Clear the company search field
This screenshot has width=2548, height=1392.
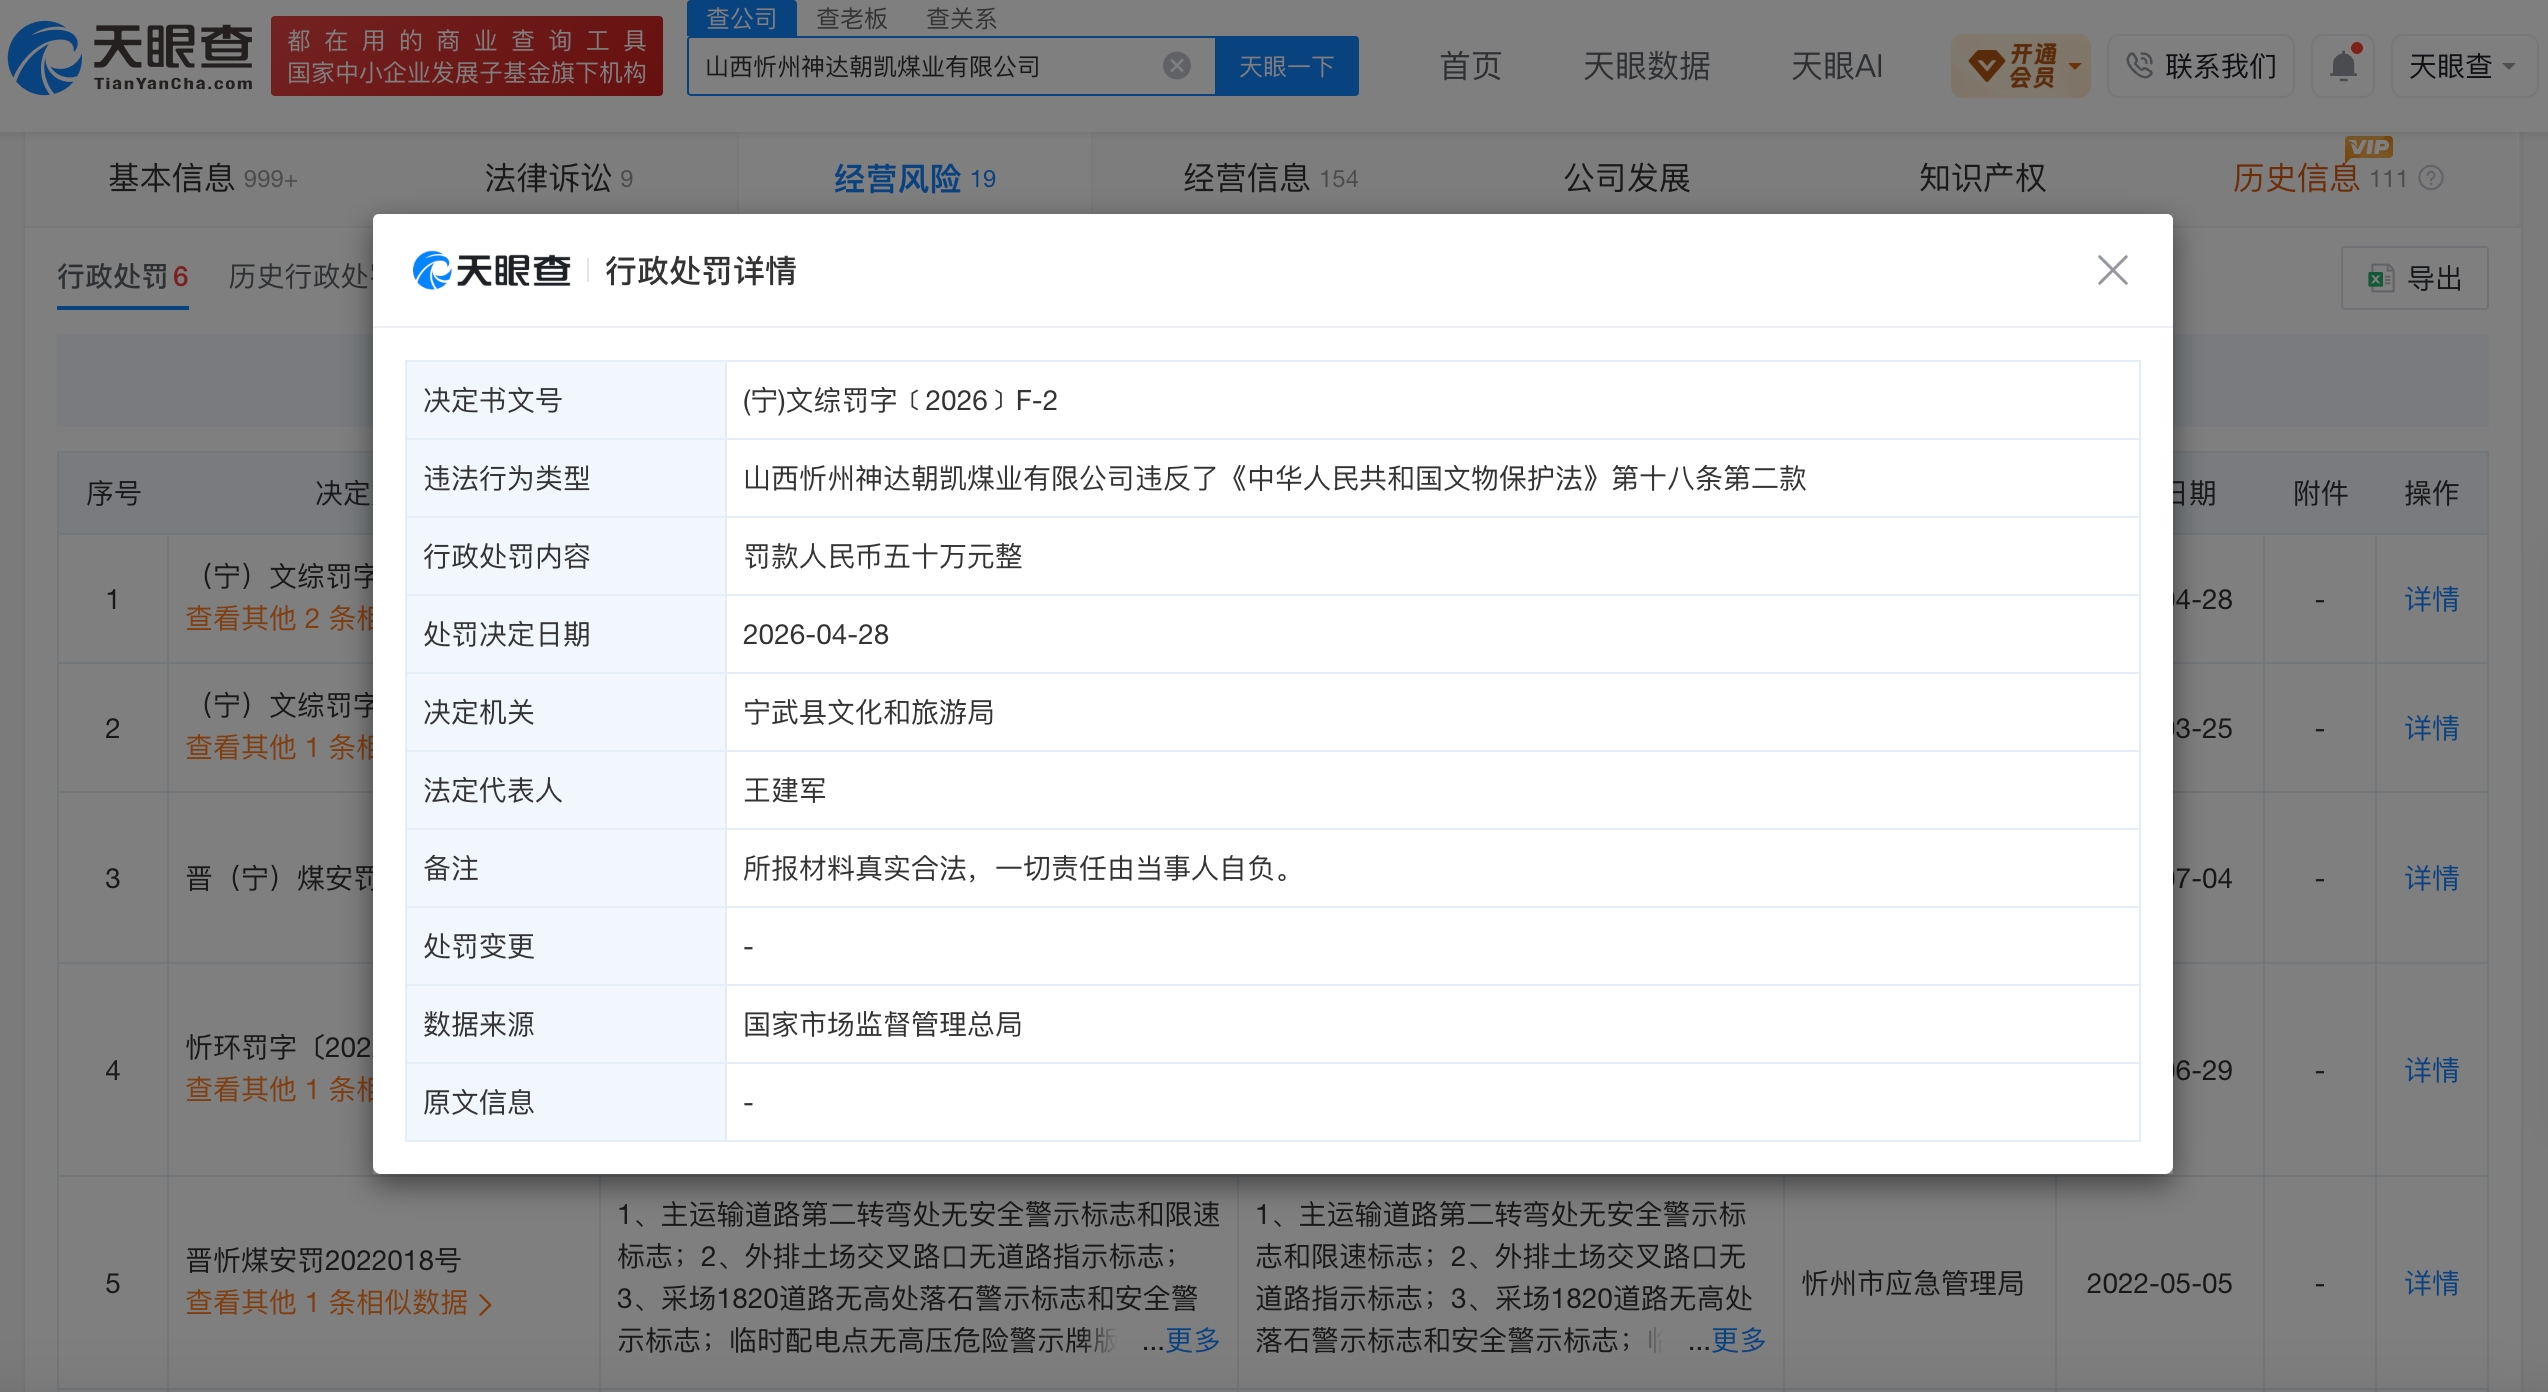[x=1177, y=66]
